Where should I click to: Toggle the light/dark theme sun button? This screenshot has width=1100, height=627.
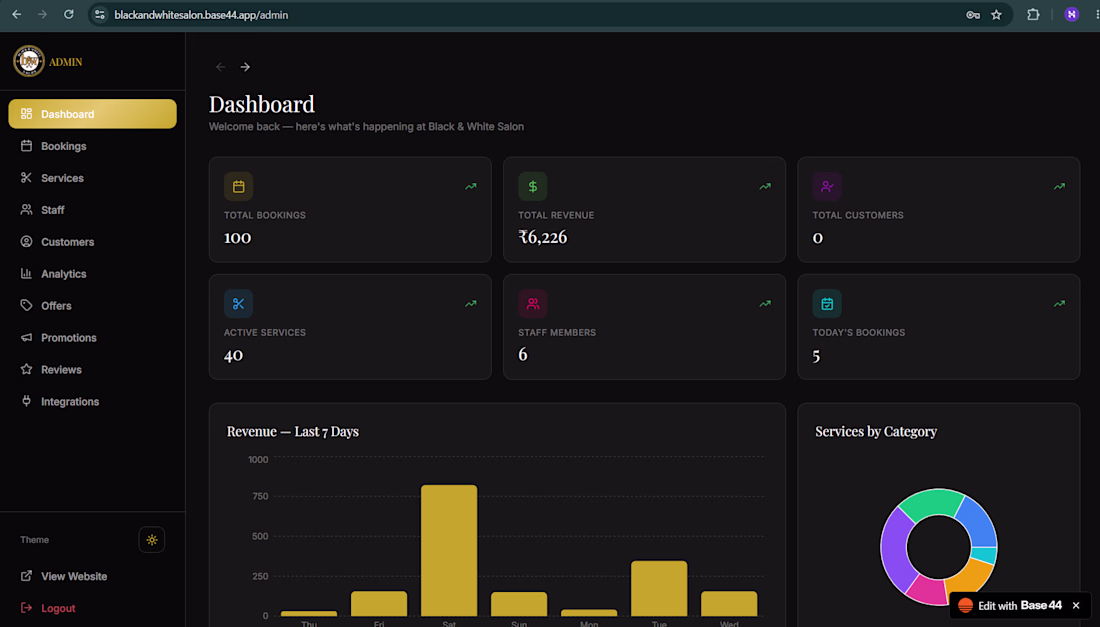point(152,540)
